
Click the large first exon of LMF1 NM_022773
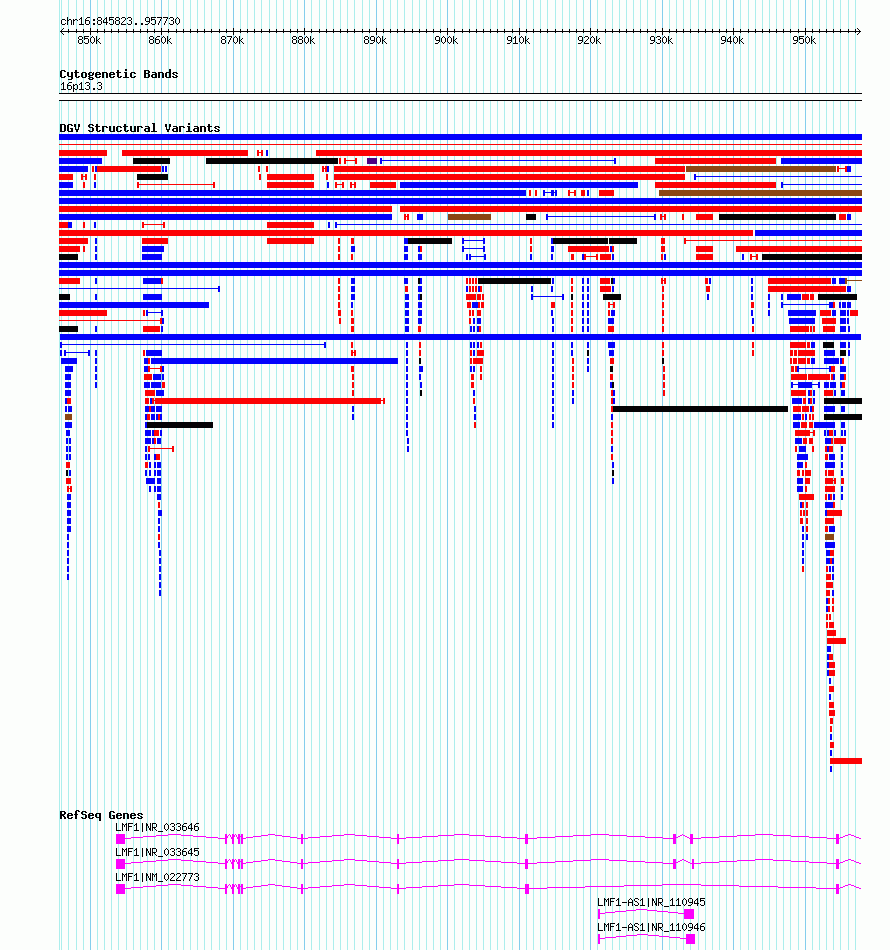click(x=121, y=889)
